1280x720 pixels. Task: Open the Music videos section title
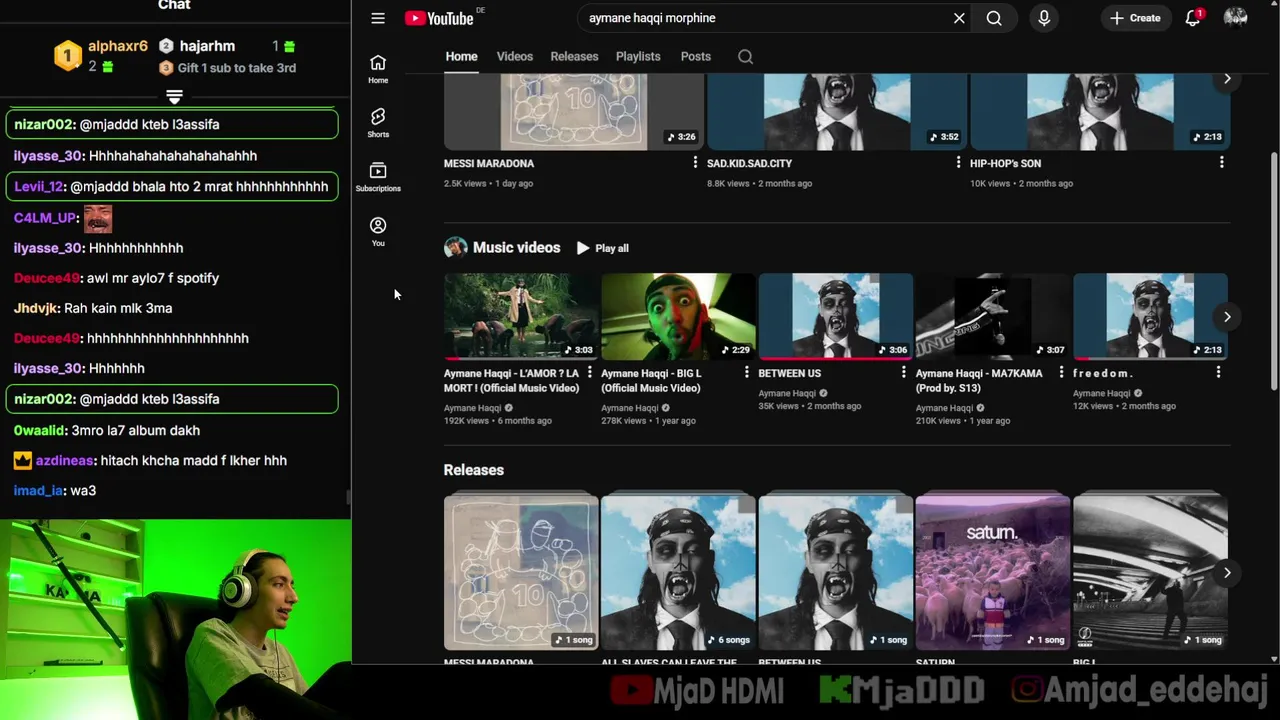click(516, 248)
